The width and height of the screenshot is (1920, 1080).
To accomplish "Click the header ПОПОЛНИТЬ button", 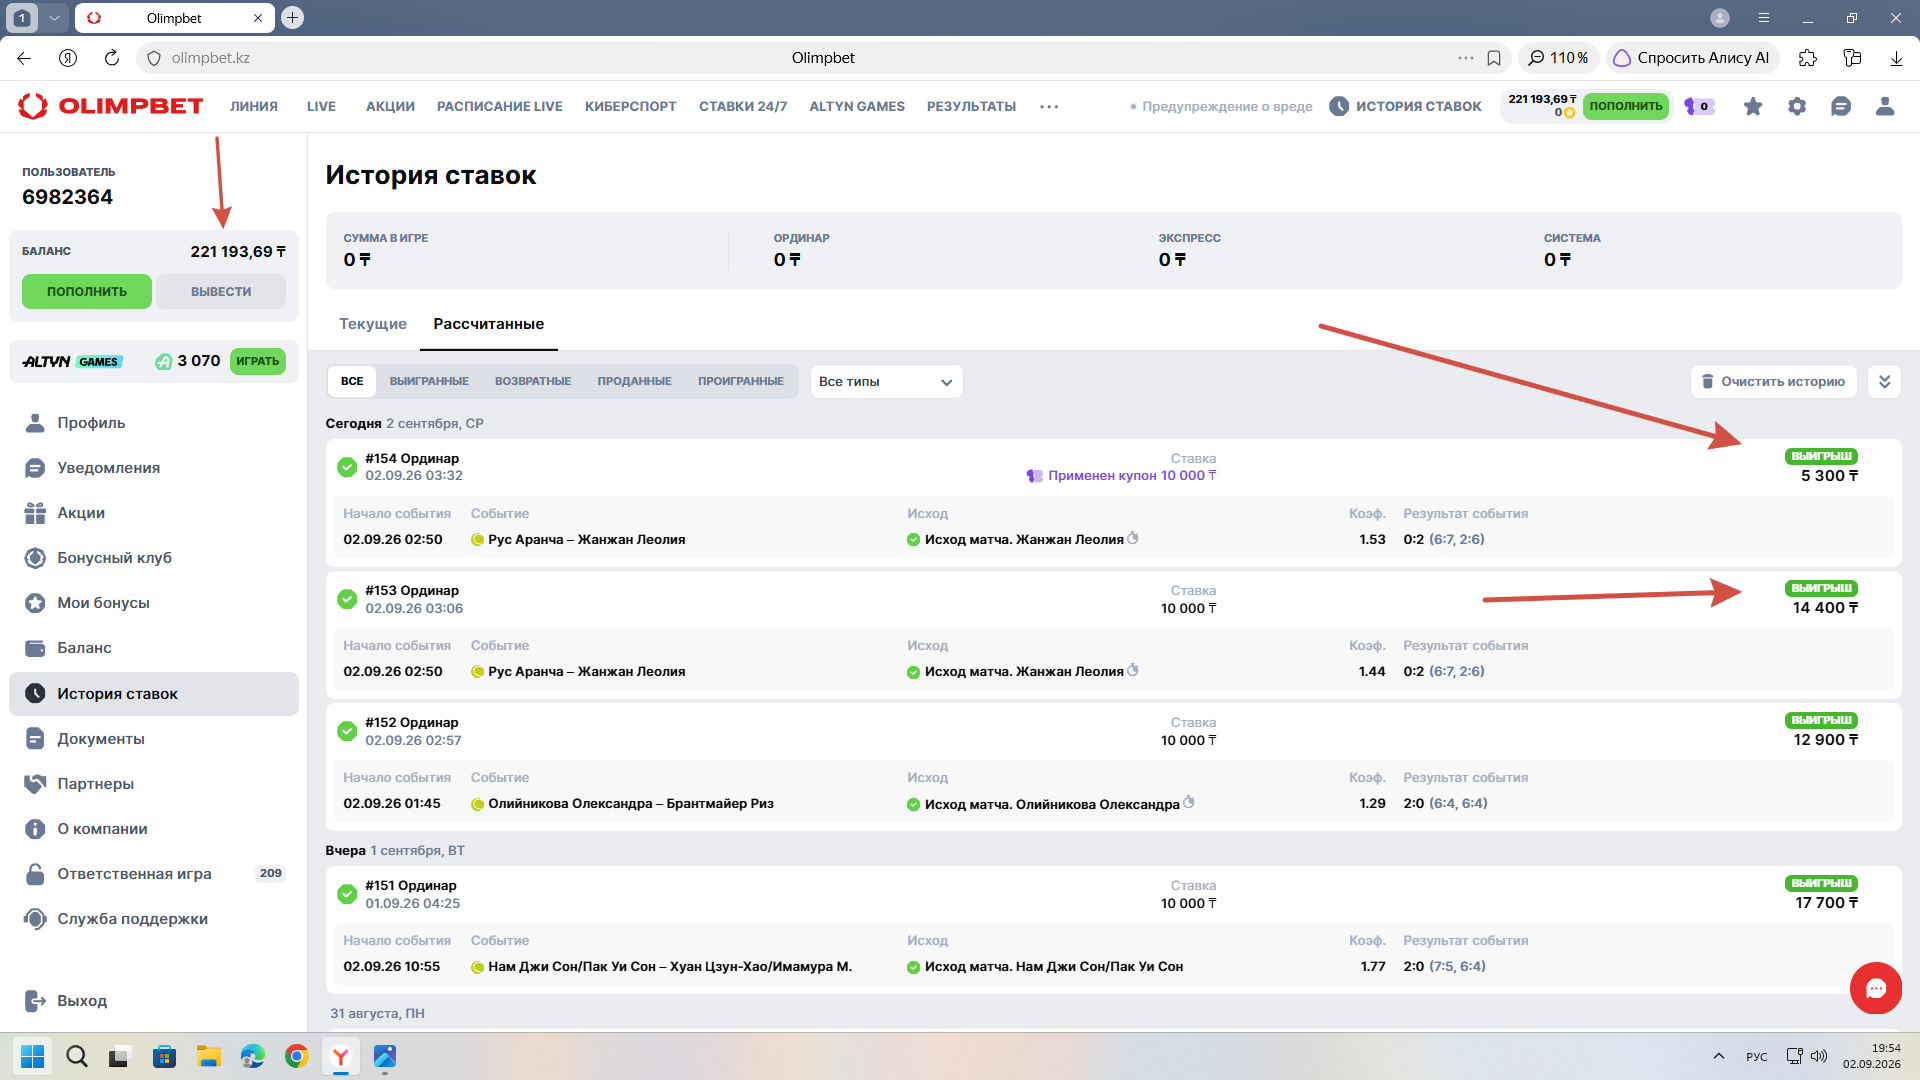I will point(1626,106).
